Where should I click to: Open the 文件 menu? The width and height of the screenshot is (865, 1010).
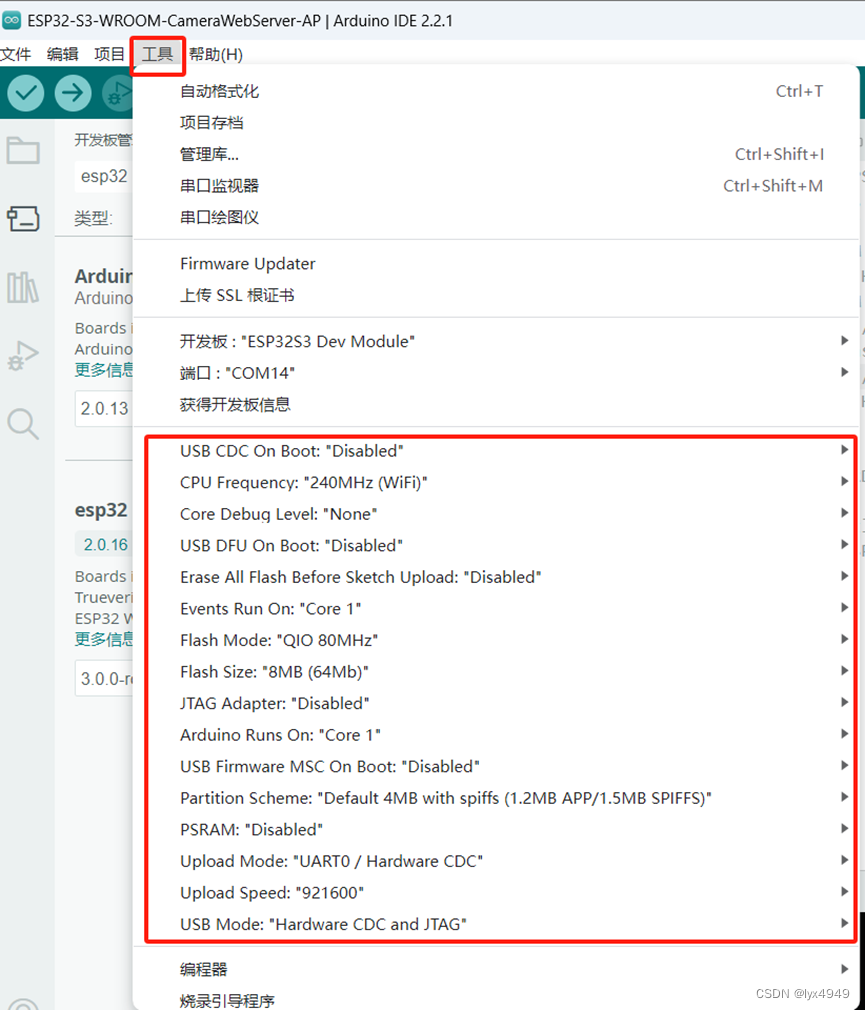coord(17,54)
